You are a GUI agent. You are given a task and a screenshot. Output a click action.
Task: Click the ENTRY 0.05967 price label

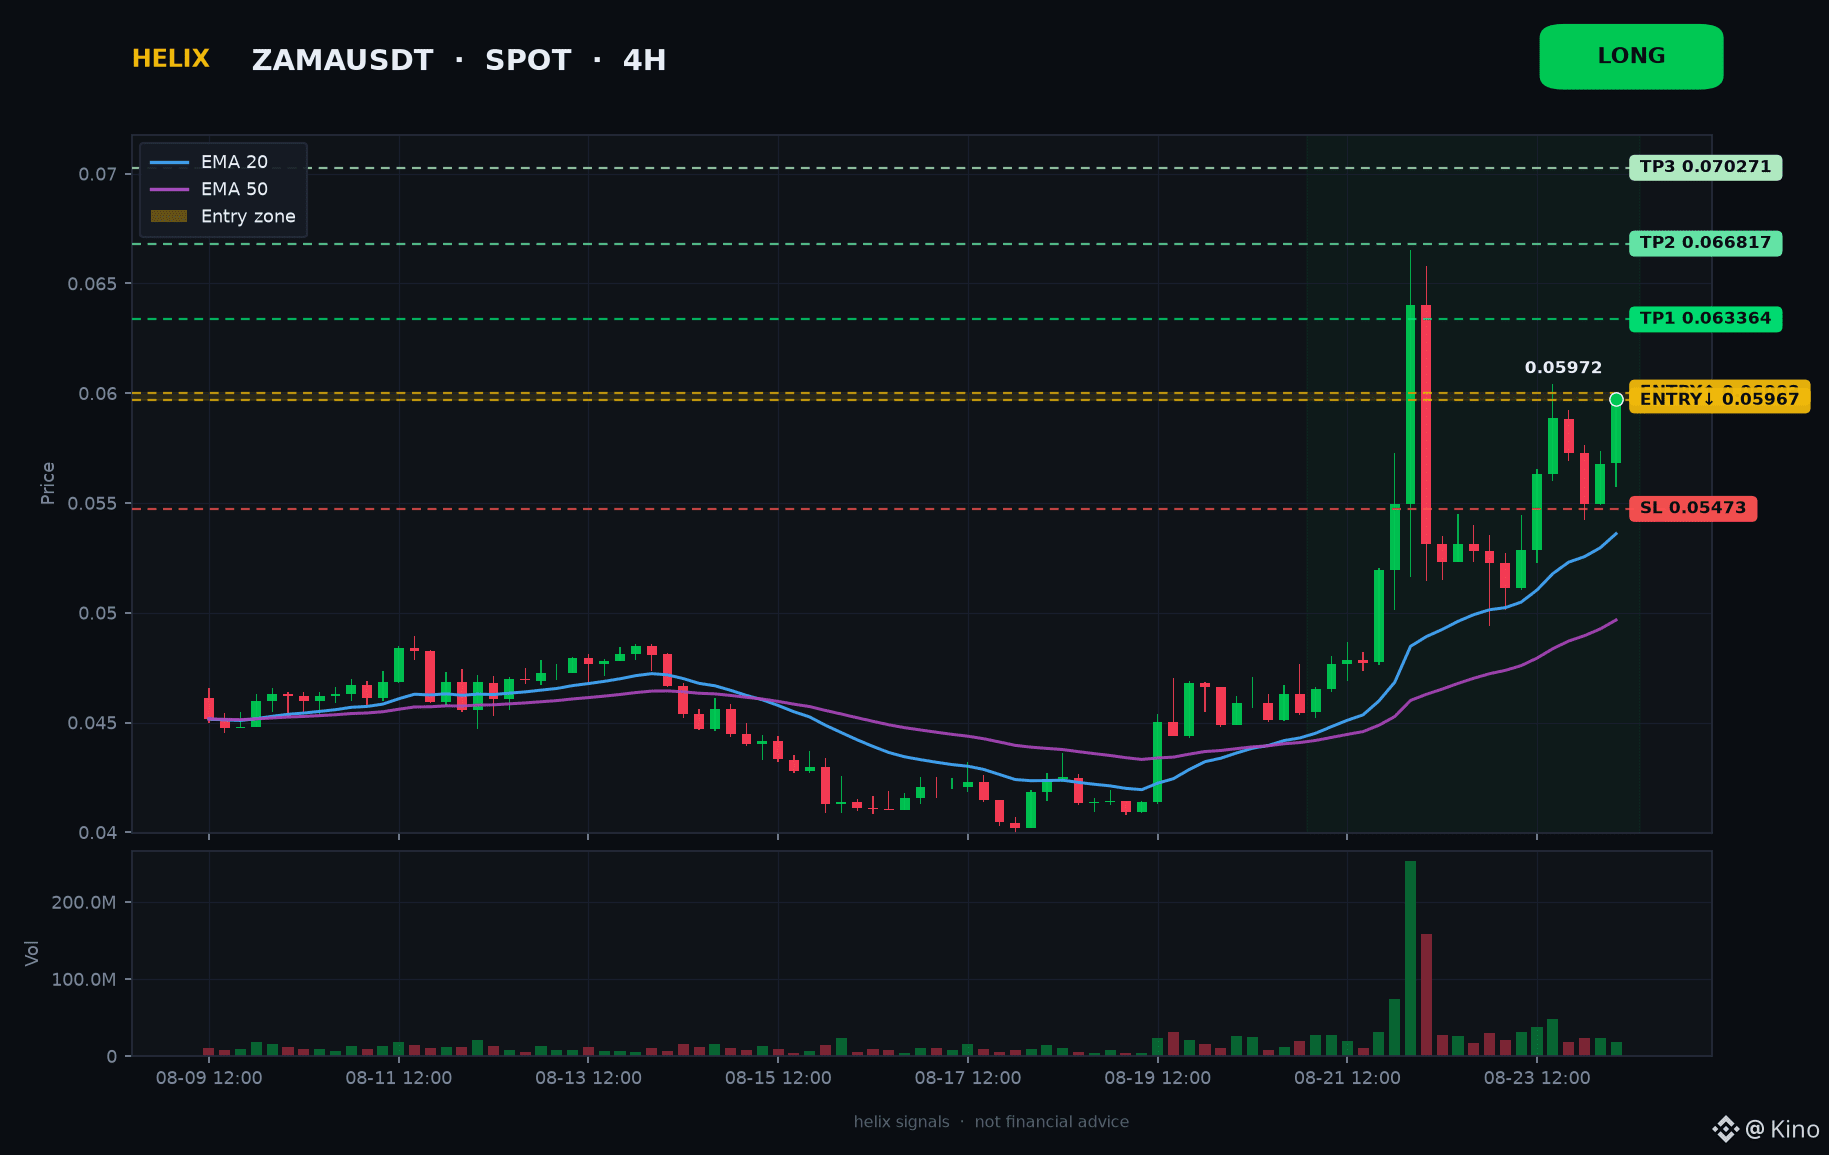click(x=1719, y=399)
